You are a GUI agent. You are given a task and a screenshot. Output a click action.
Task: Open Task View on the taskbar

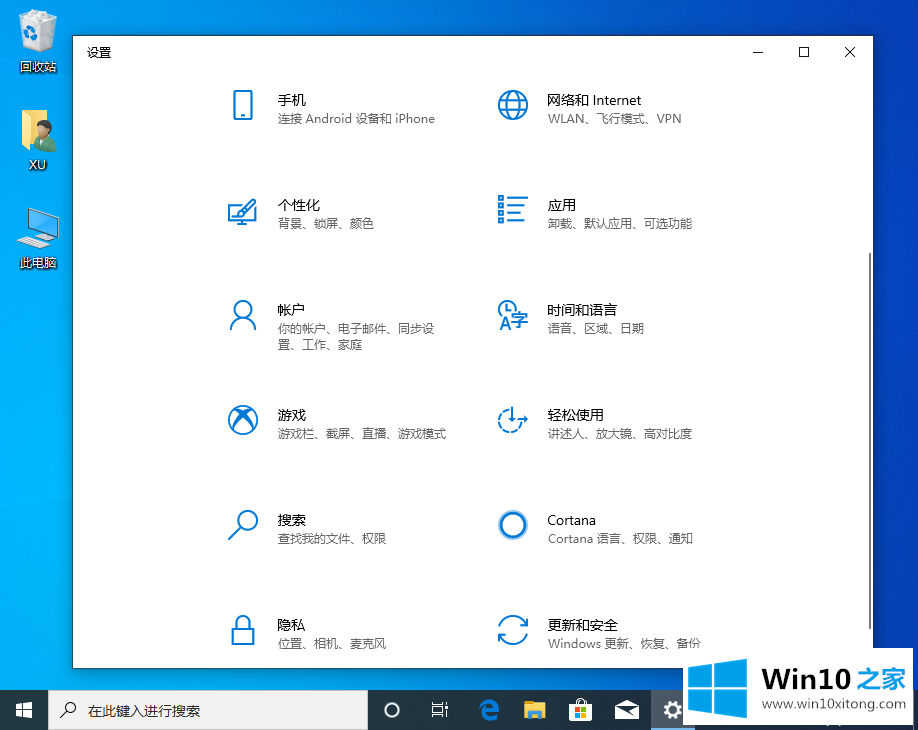(440, 710)
